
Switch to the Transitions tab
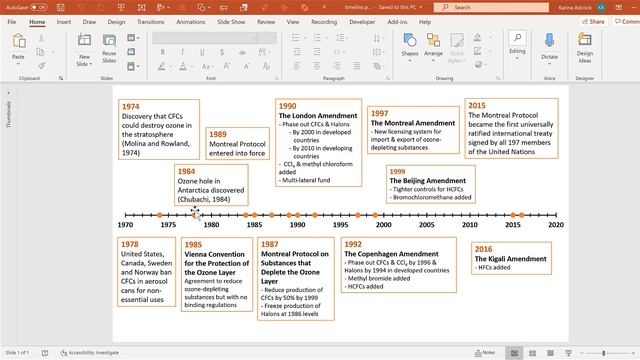(x=151, y=22)
